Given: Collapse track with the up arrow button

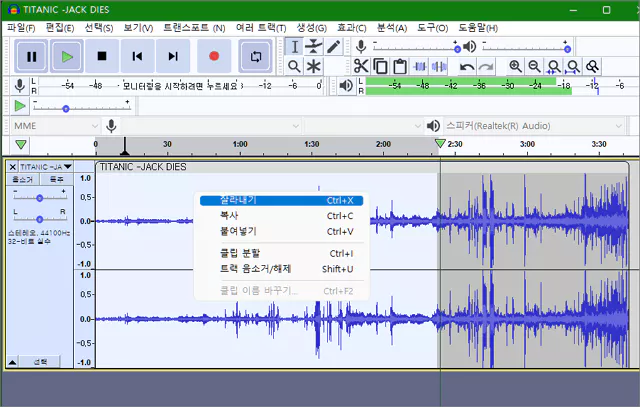Looking at the screenshot, I should [x=13, y=362].
